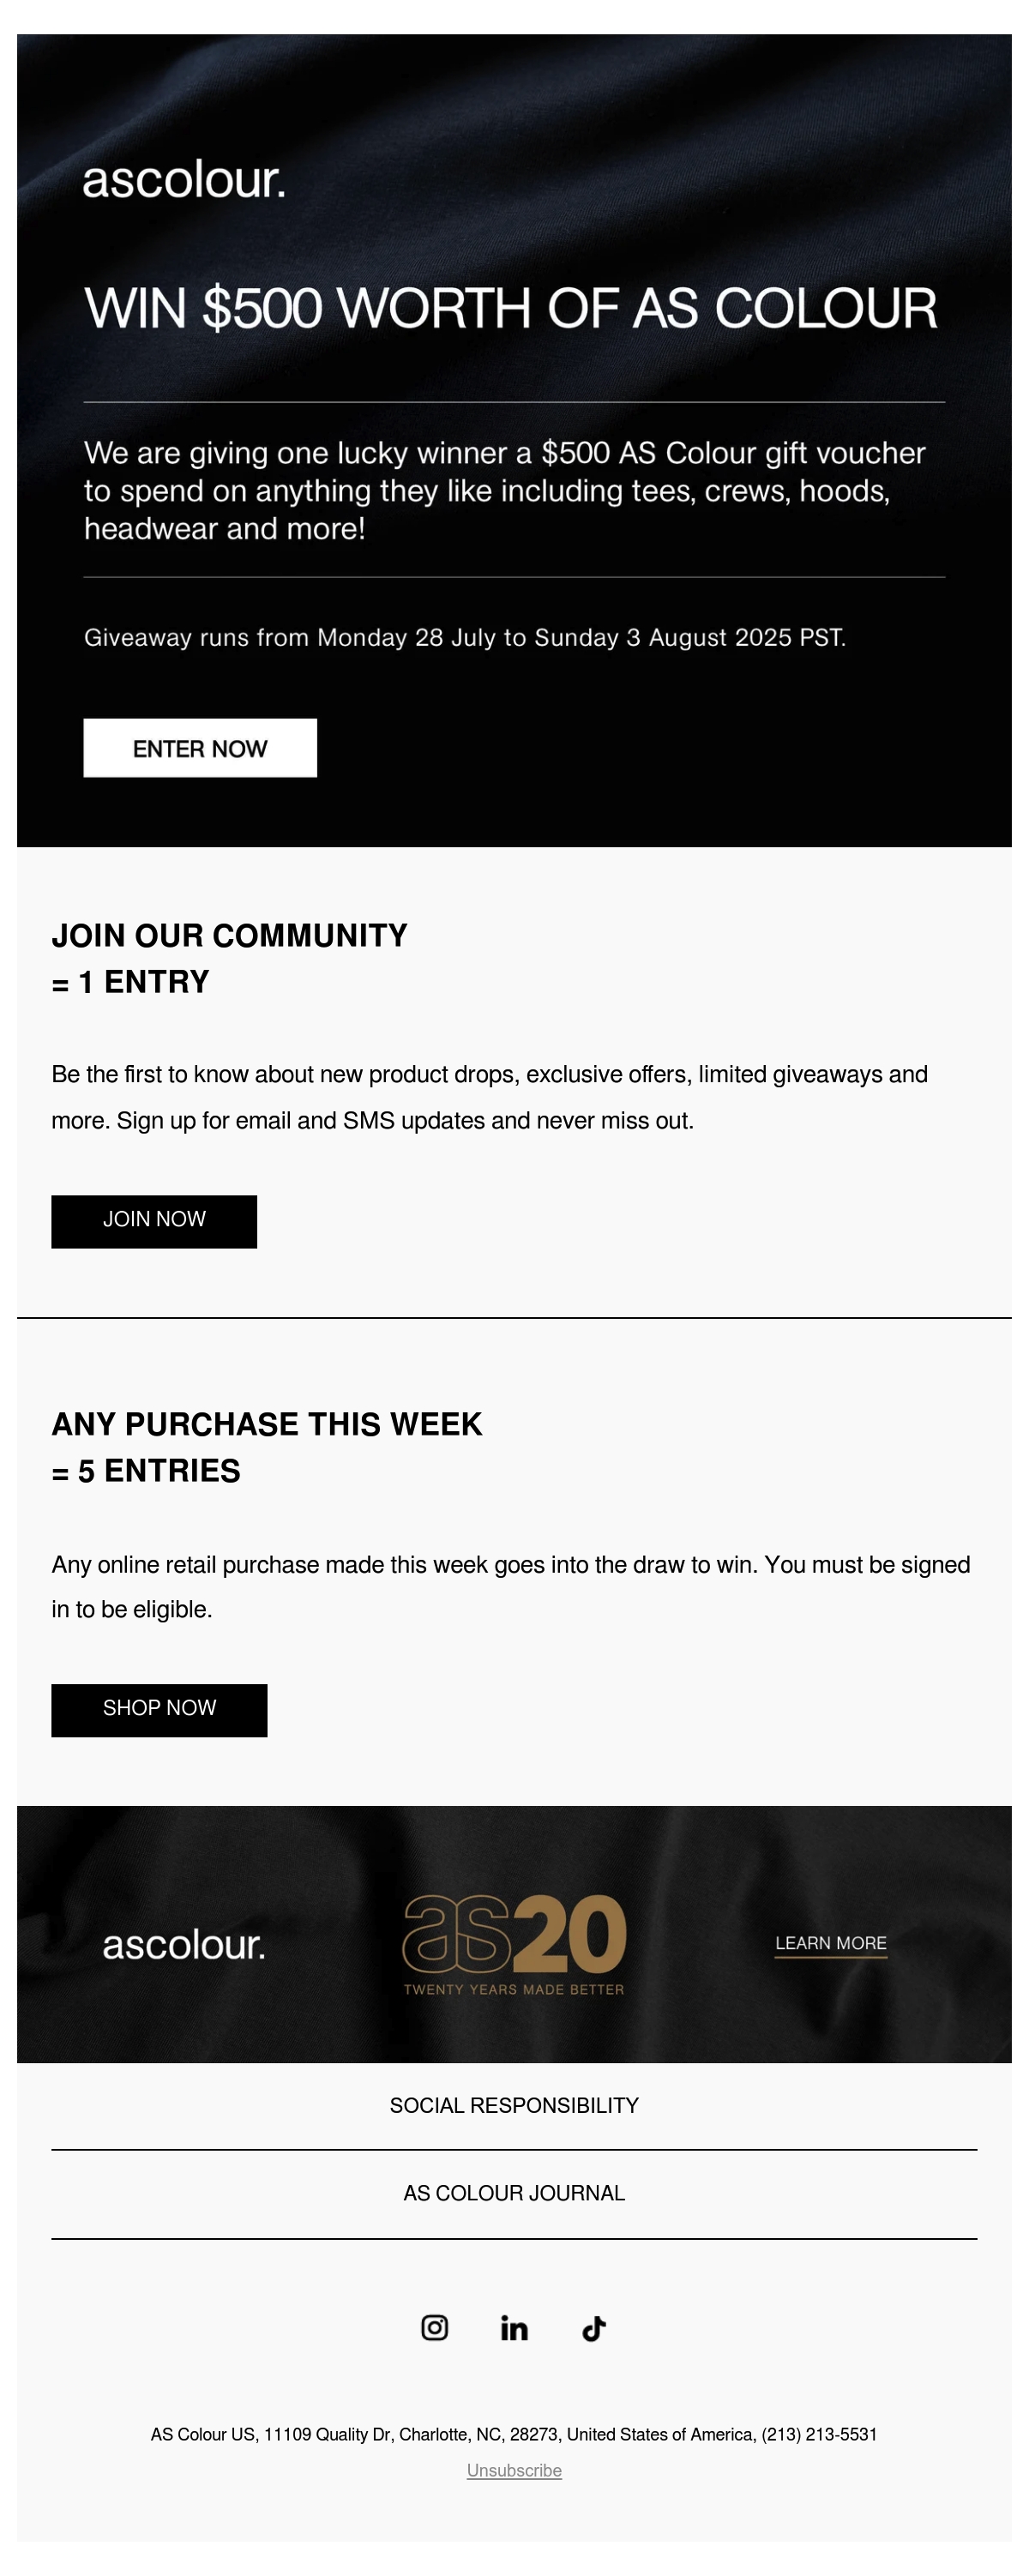Click the Unsubscribe link
This screenshot has height=2576, width=1029.
coord(514,2470)
